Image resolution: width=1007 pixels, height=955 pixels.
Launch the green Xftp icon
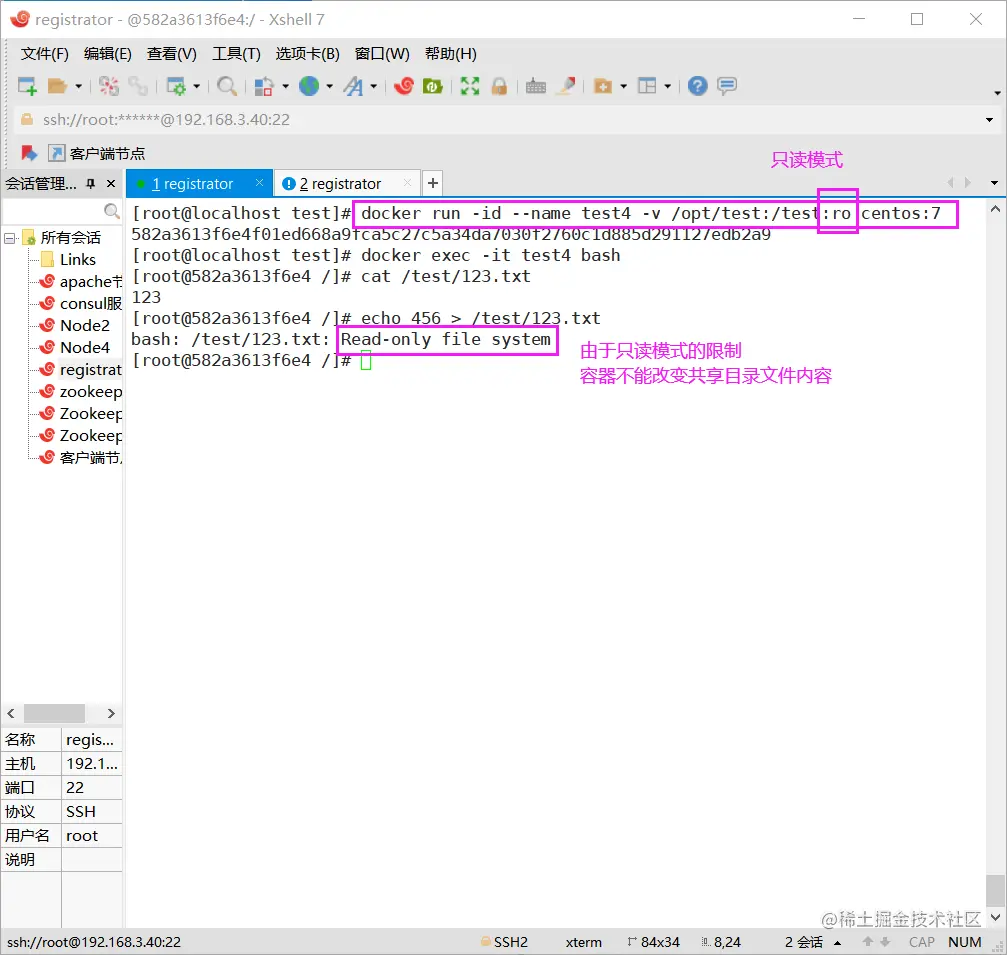(433, 86)
